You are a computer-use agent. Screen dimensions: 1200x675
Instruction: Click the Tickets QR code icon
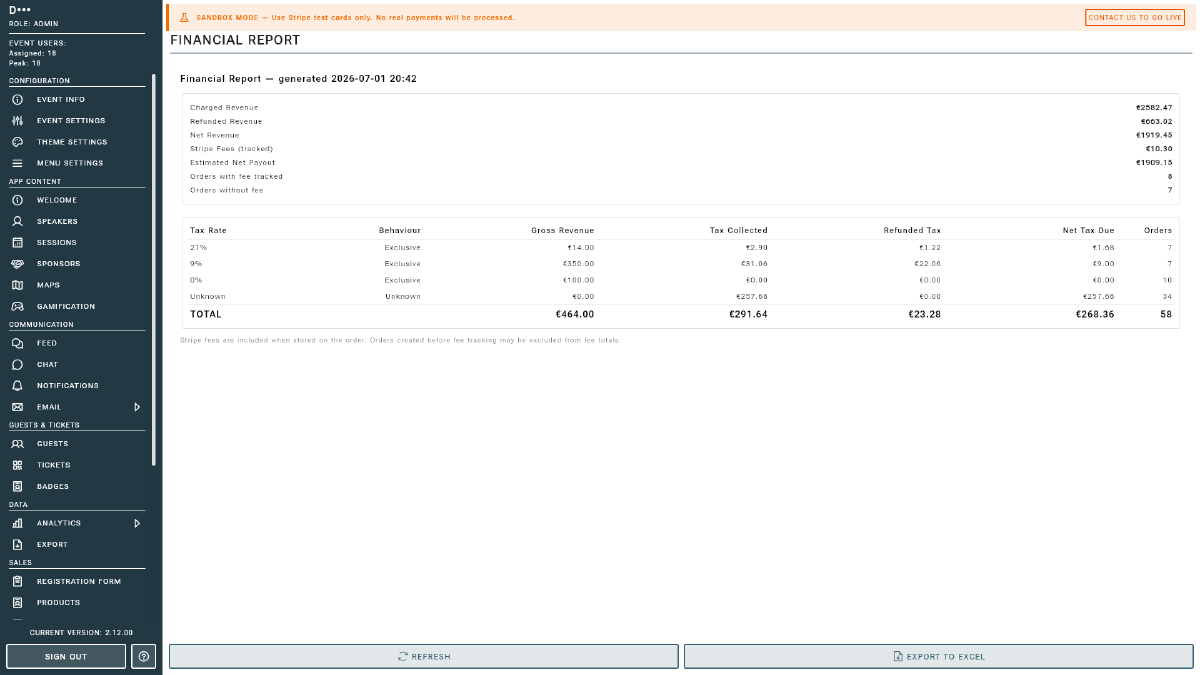click(x=17, y=465)
